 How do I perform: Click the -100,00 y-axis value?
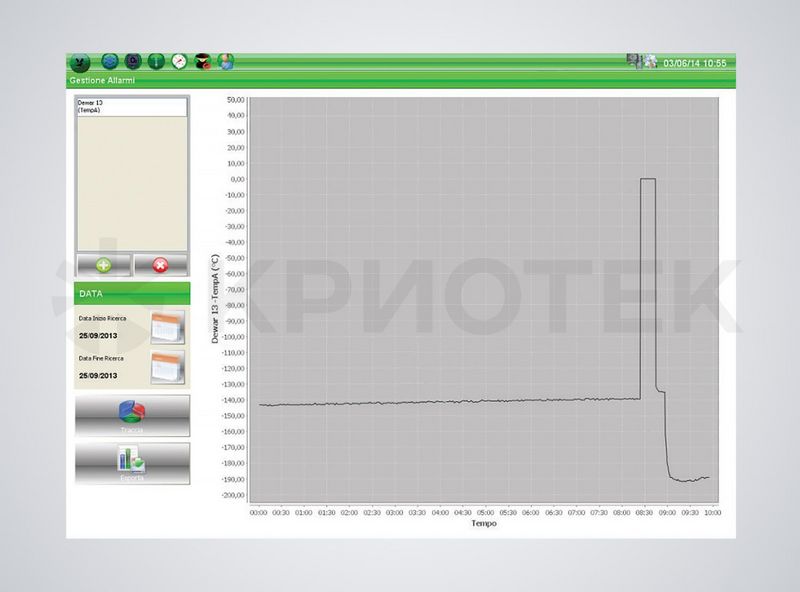click(x=234, y=337)
